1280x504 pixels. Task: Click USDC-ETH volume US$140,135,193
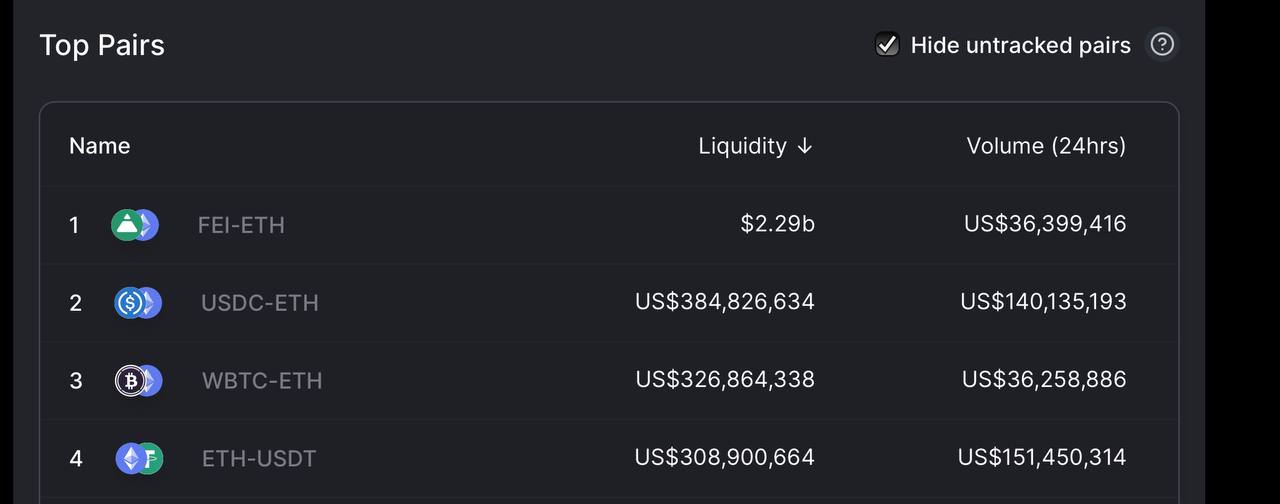point(1043,301)
